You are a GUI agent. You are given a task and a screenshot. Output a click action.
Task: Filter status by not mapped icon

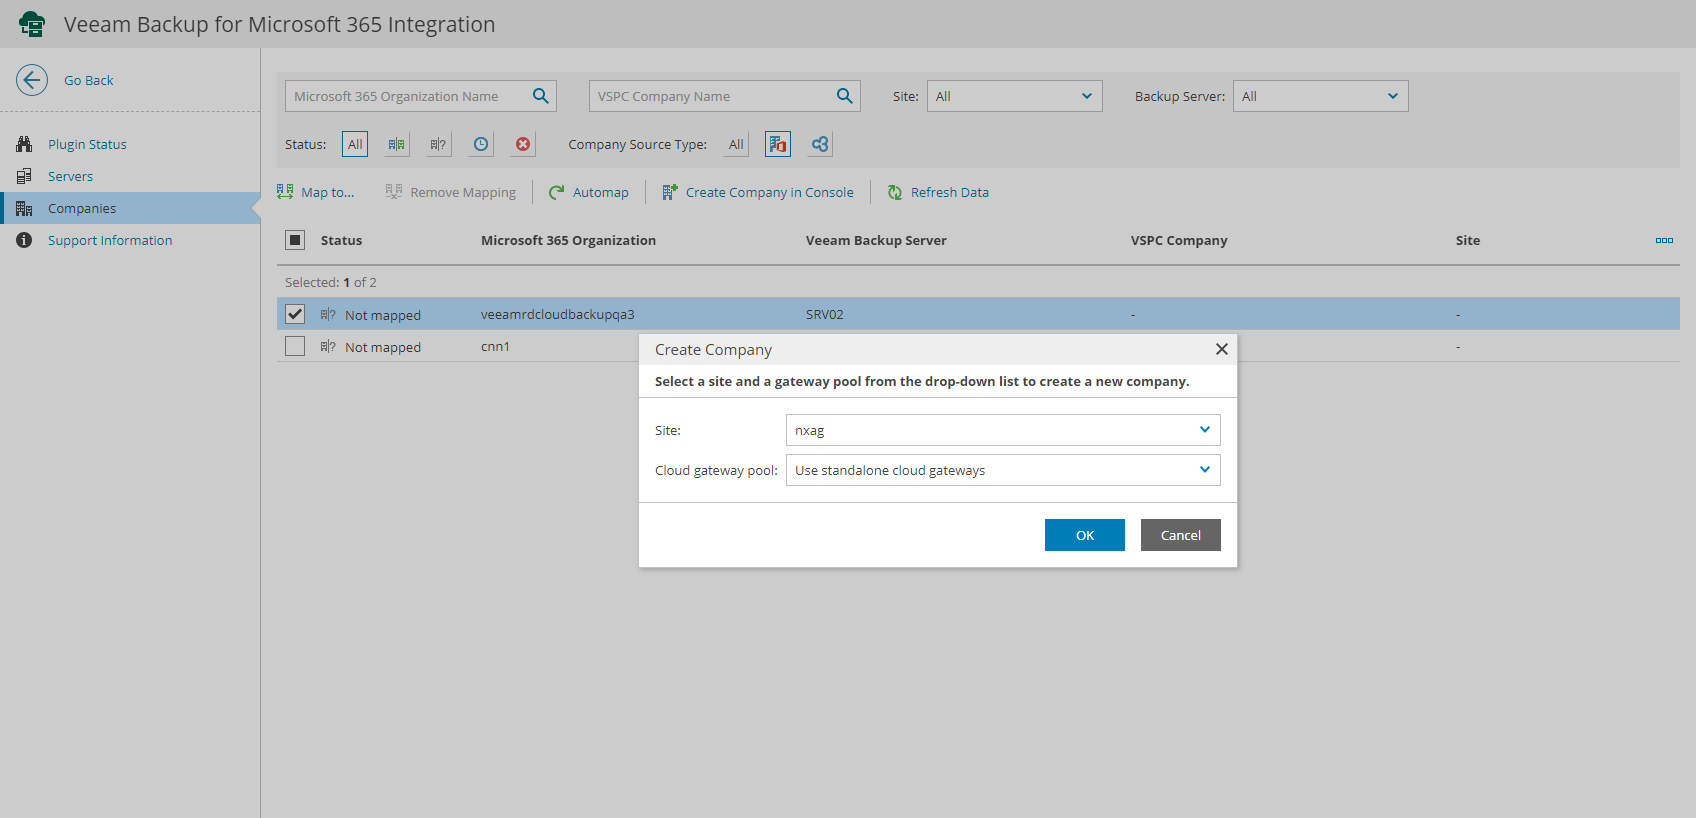click(438, 144)
